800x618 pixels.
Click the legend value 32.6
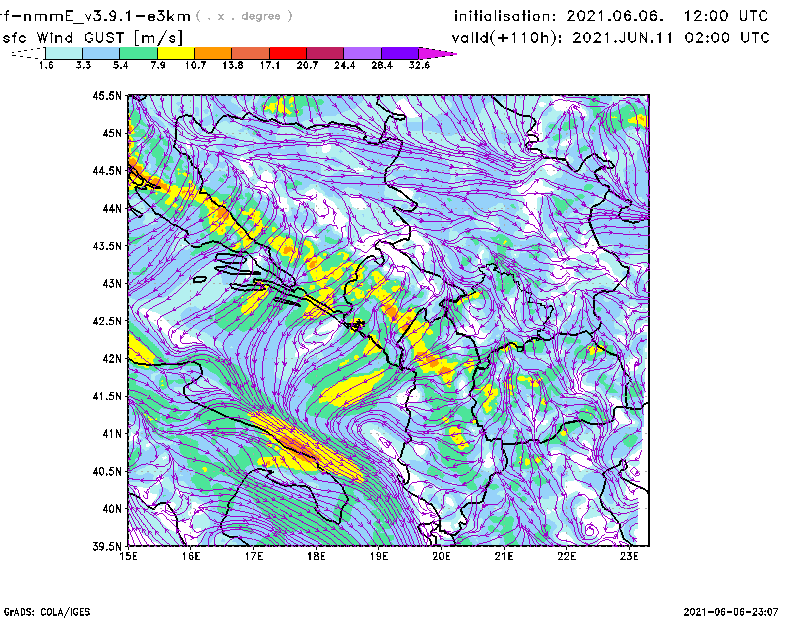419,65
